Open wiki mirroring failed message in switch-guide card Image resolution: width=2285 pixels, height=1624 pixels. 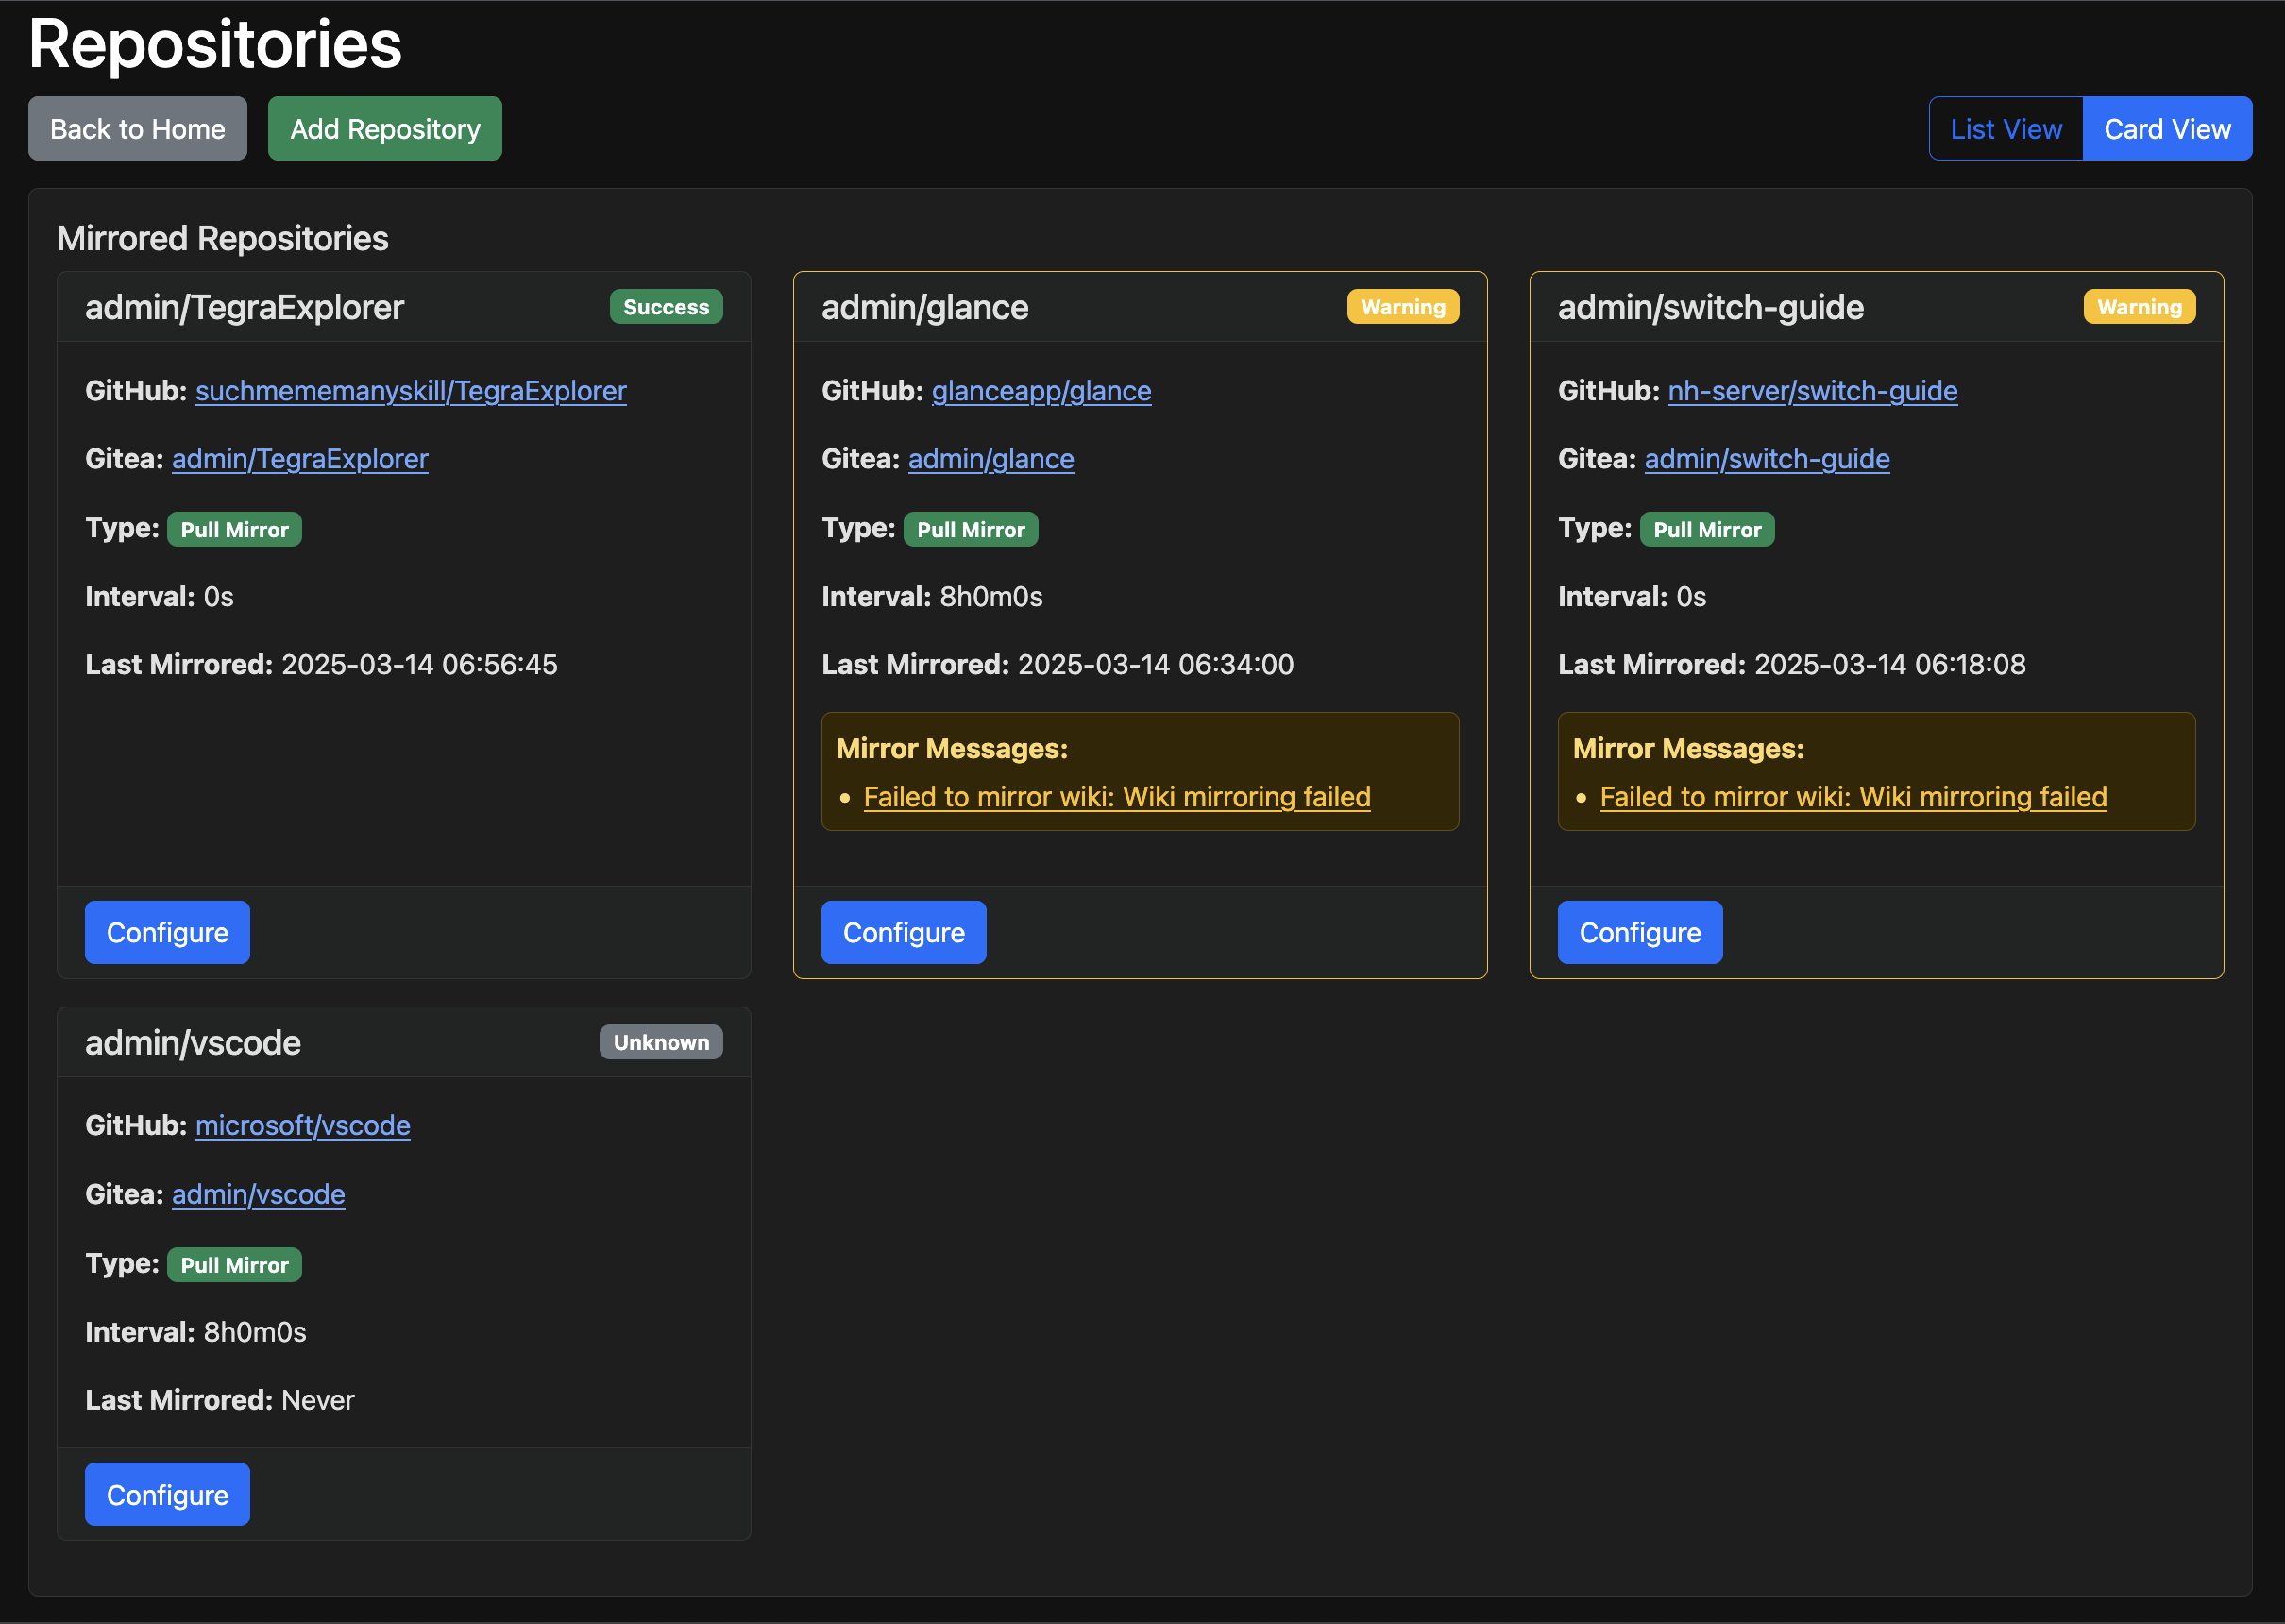click(1853, 797)
